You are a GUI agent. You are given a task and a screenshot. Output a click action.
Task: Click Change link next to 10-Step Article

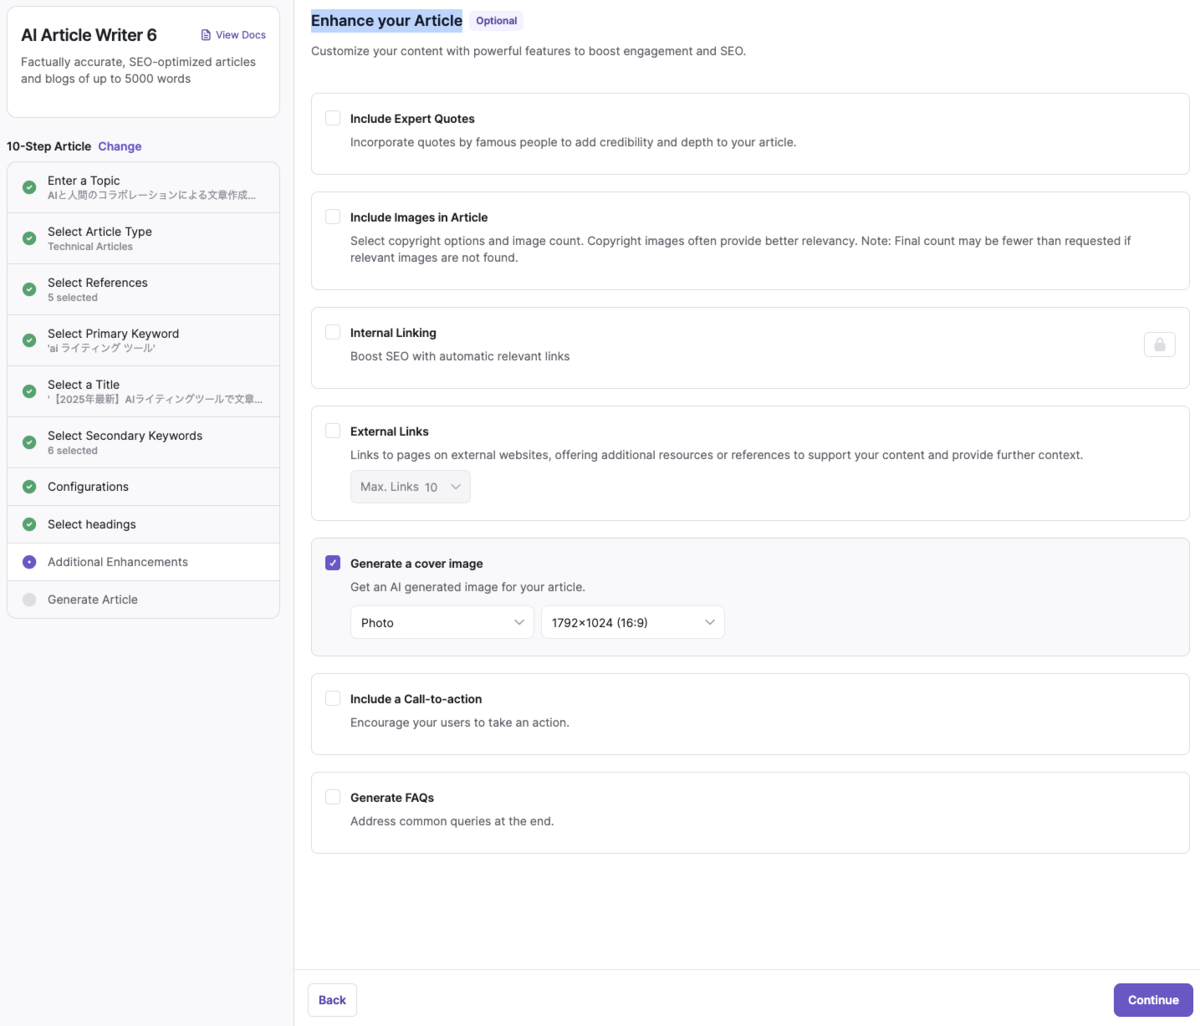click(x=120, y=146)
